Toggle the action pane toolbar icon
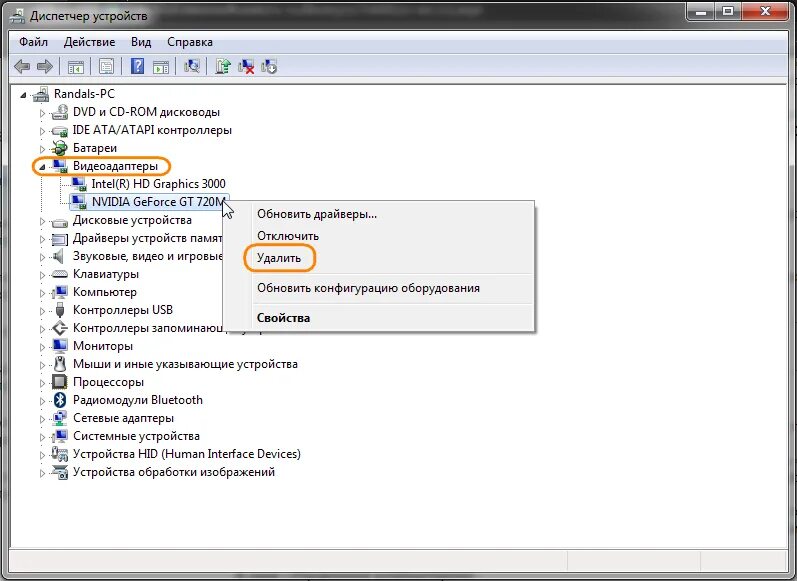 pos(161,67)
